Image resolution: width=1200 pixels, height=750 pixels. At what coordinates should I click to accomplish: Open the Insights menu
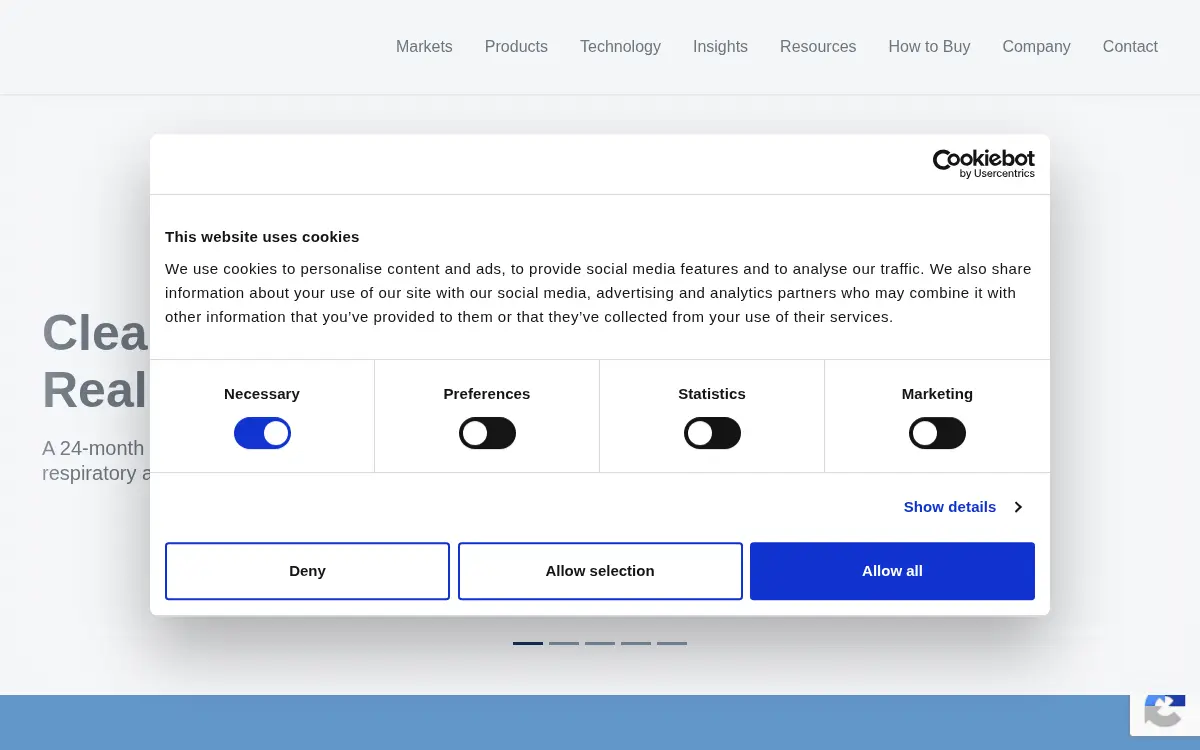(x=720, y=46)
